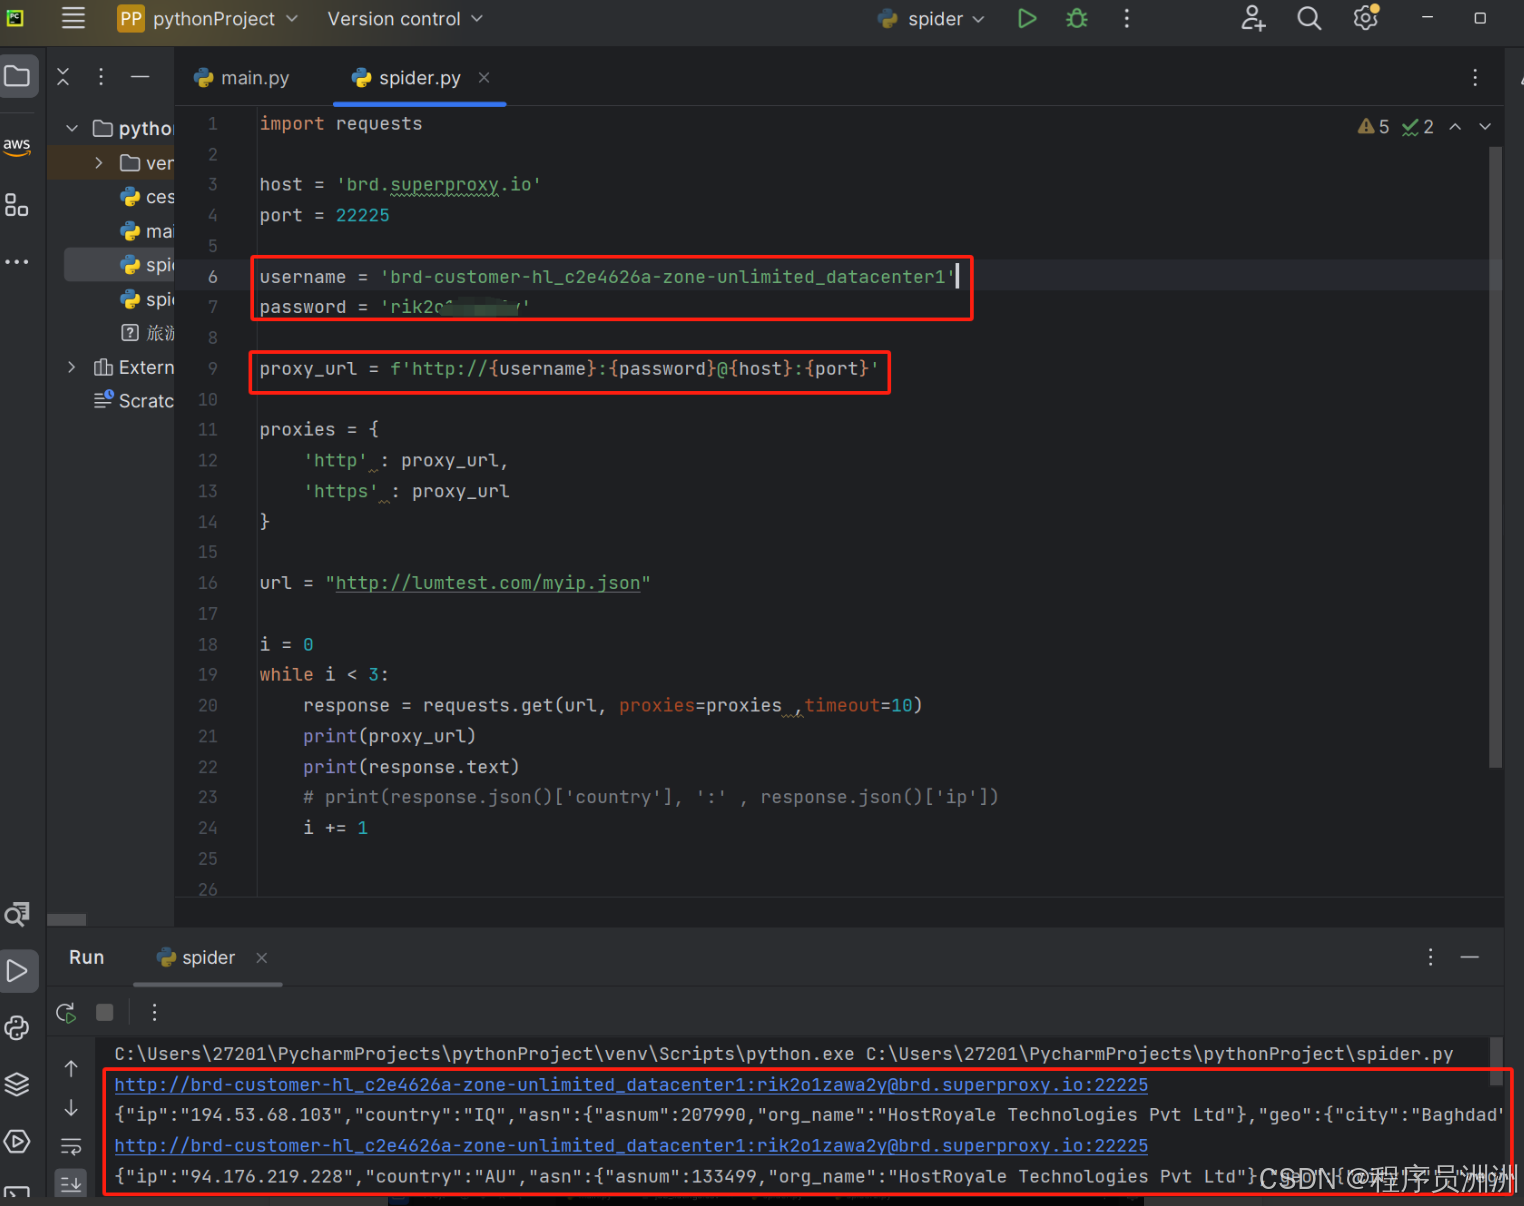
Task: Open the spider run configuration dropdown
Action: 931,18
